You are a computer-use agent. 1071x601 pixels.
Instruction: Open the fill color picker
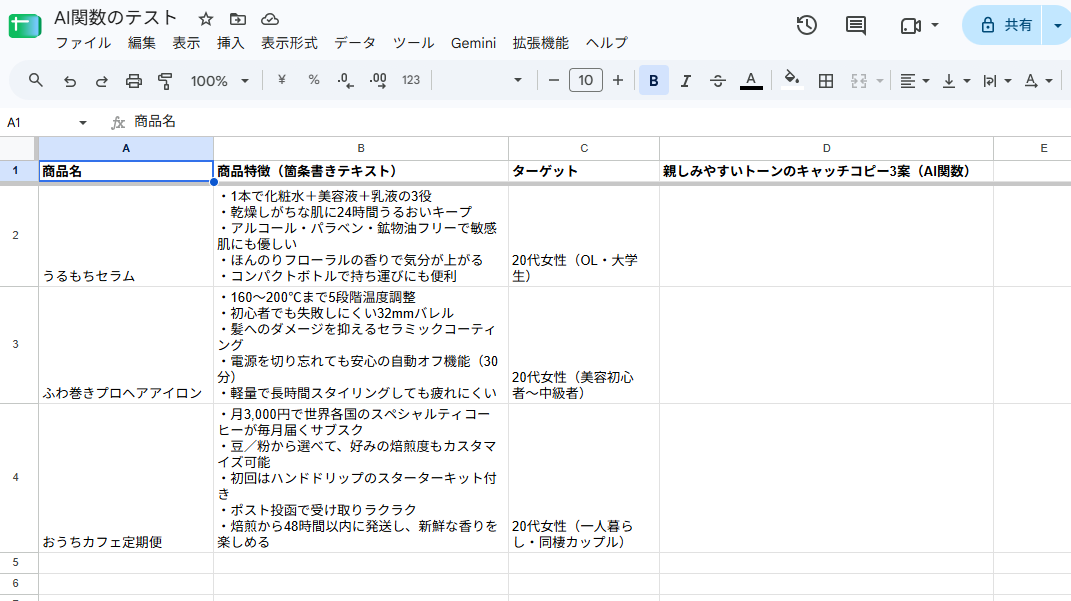(792, 81)
